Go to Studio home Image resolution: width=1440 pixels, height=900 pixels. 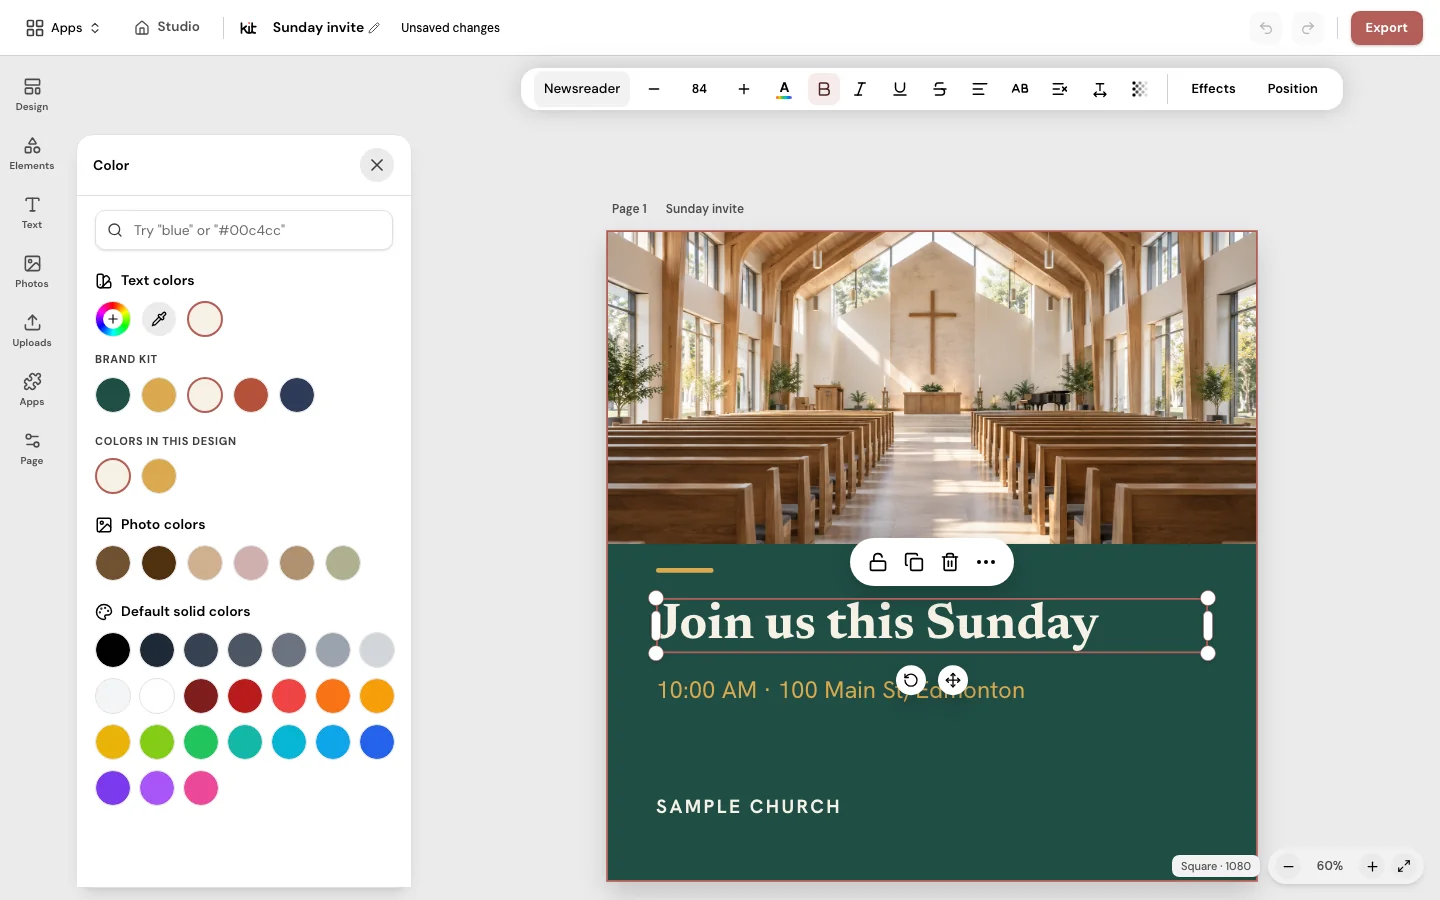pyautogui.click(x=168, y=27)
